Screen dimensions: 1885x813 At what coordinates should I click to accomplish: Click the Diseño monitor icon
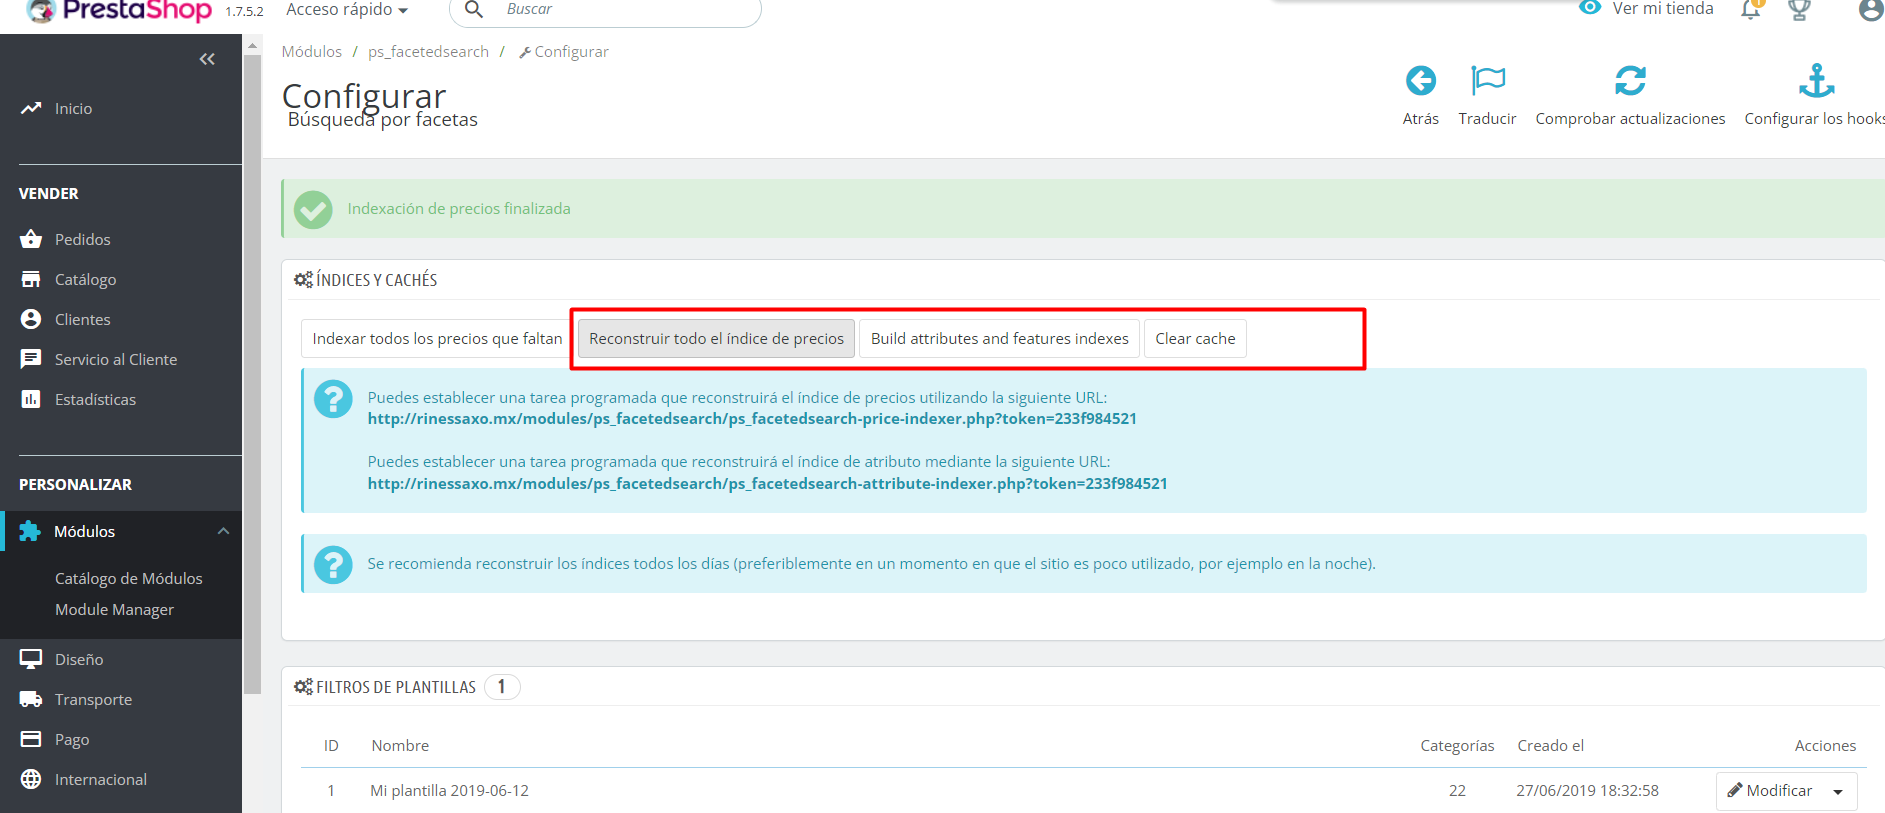point(31,659)
